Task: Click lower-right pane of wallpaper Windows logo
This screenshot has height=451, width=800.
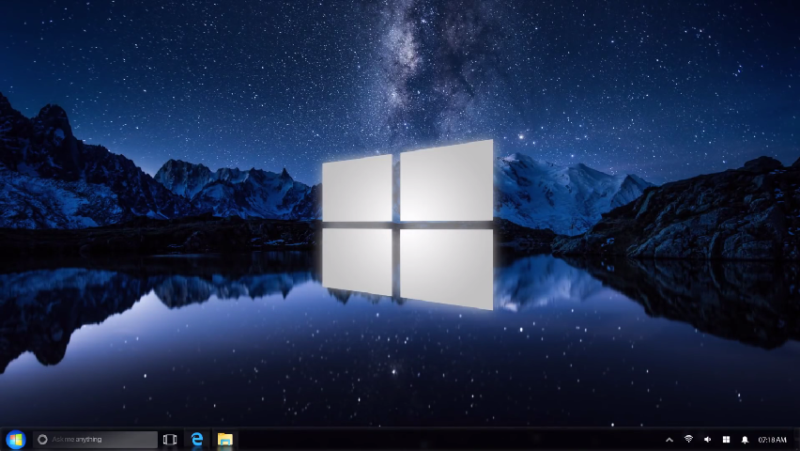Action: [446, 268]
